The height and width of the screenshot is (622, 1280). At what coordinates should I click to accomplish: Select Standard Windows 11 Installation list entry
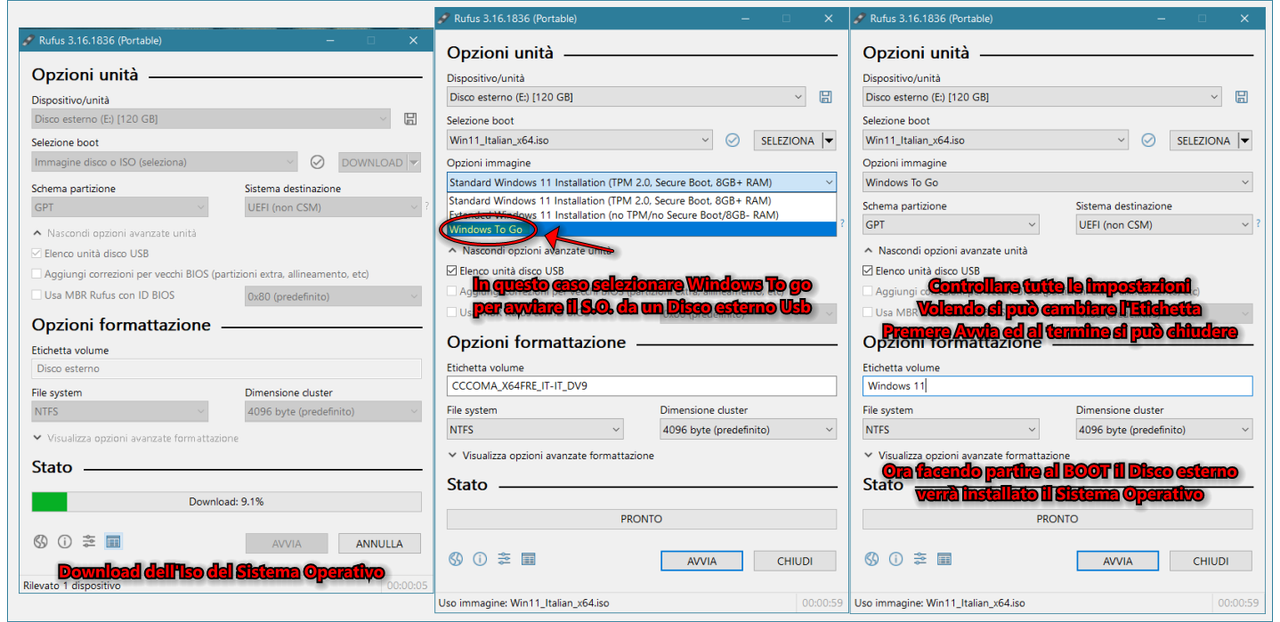(641, 200)
